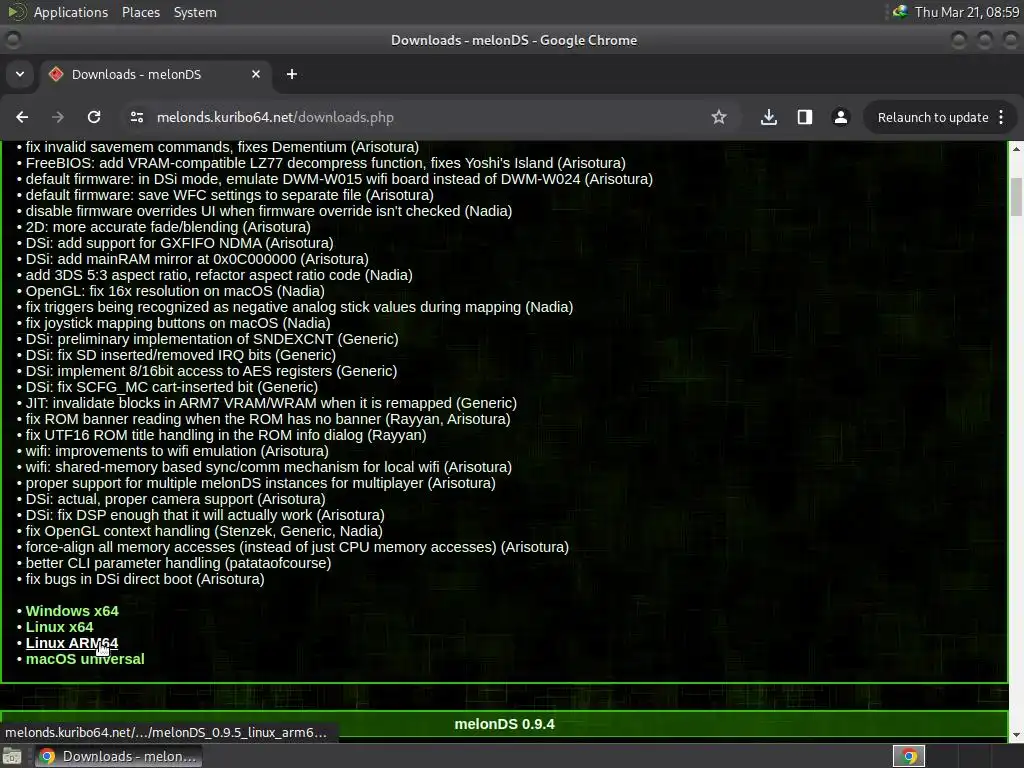The height and width of the screenshot is (768, 1024).
Task: Download the Linux ARM64 build
Action: point(72,643)
